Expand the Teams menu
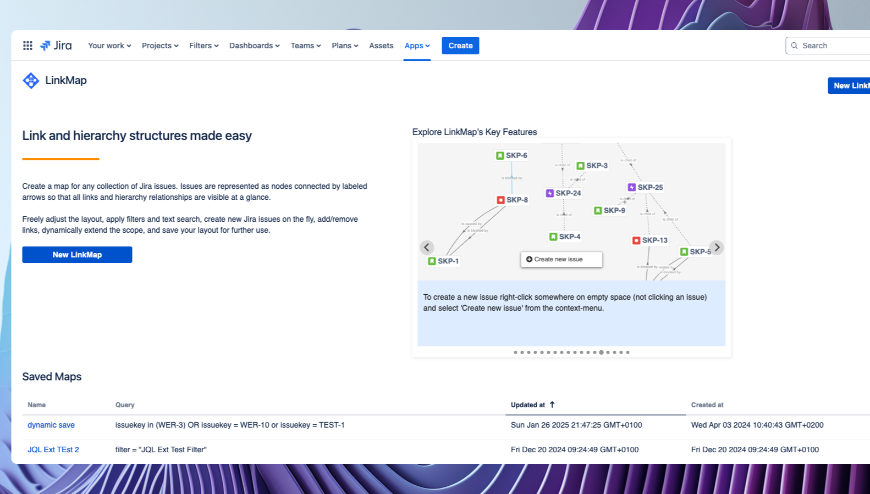 point(306,46)
